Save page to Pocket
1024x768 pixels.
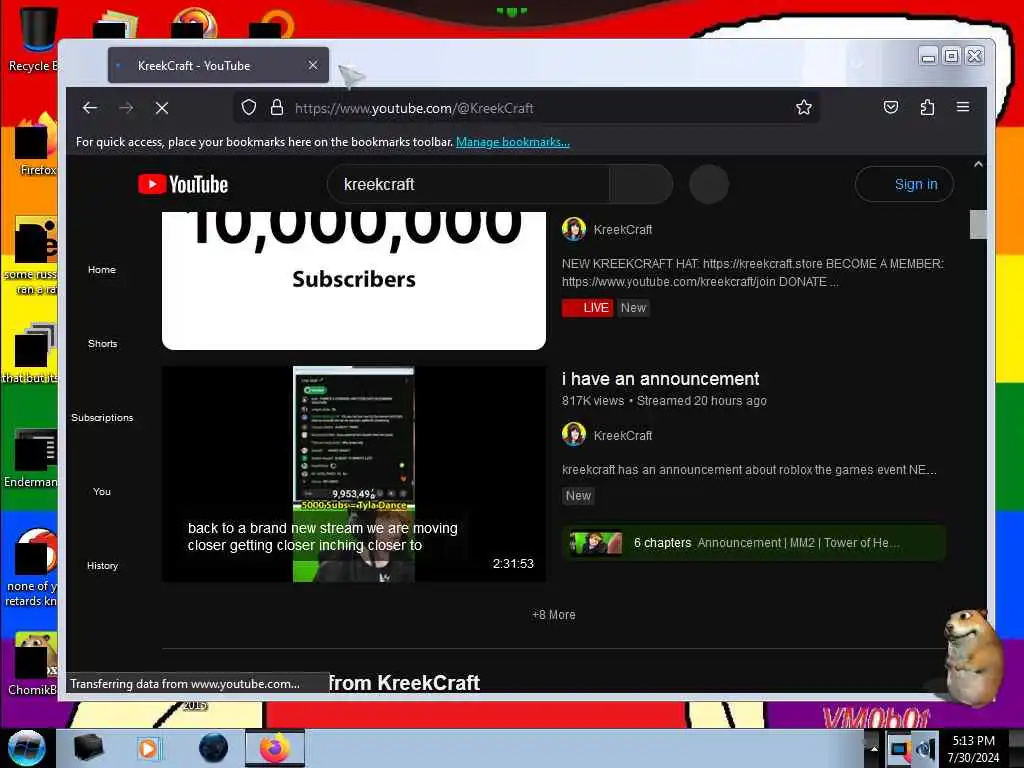coord(891,108)
